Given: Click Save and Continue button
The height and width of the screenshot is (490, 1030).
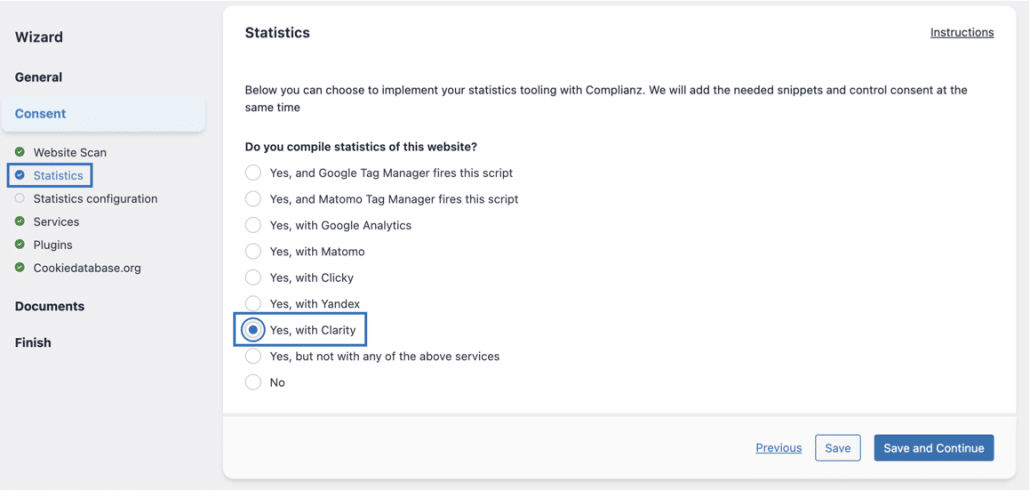Looking at the screenshot, I should tap(934, 448).
